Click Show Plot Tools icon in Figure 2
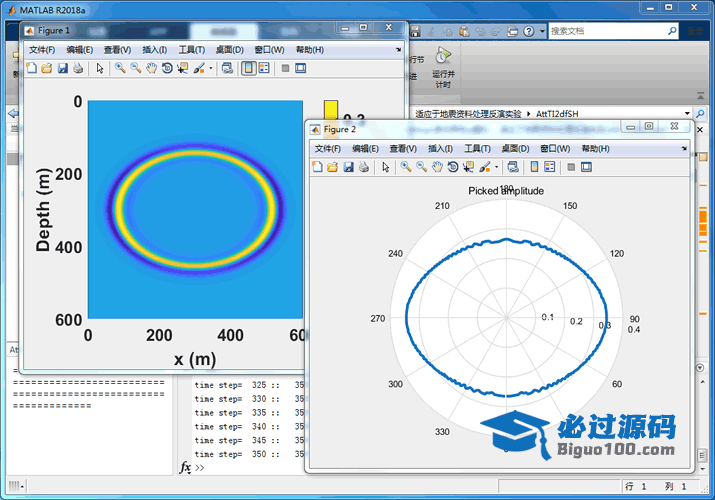715x500 pixels. [586, 167]
